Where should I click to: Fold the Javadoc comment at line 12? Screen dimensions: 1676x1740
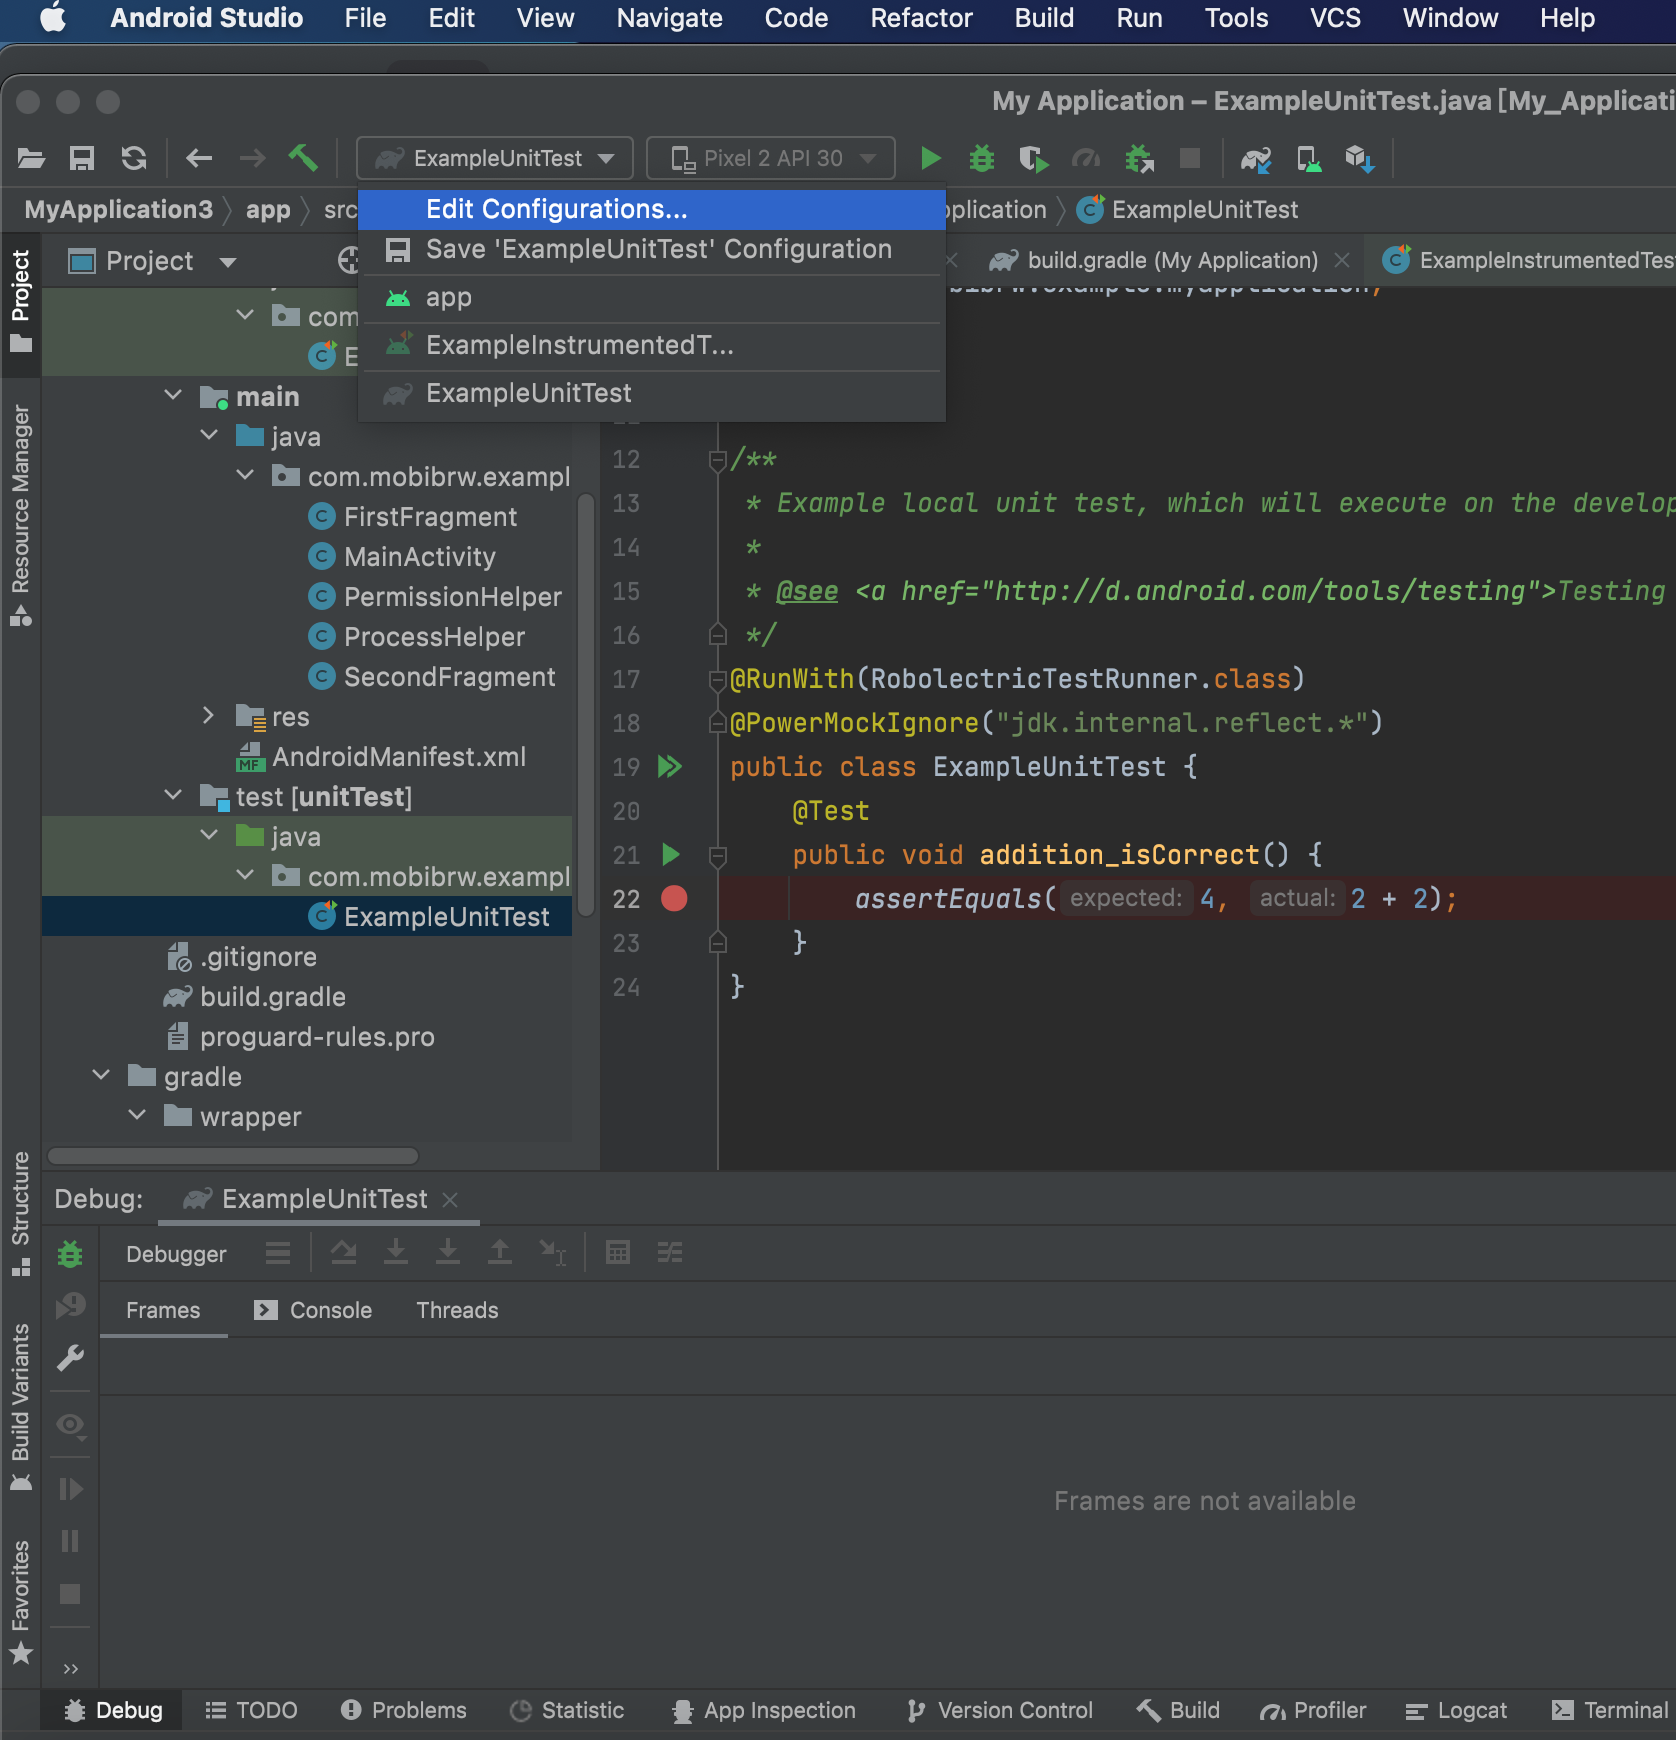point(717,460)
